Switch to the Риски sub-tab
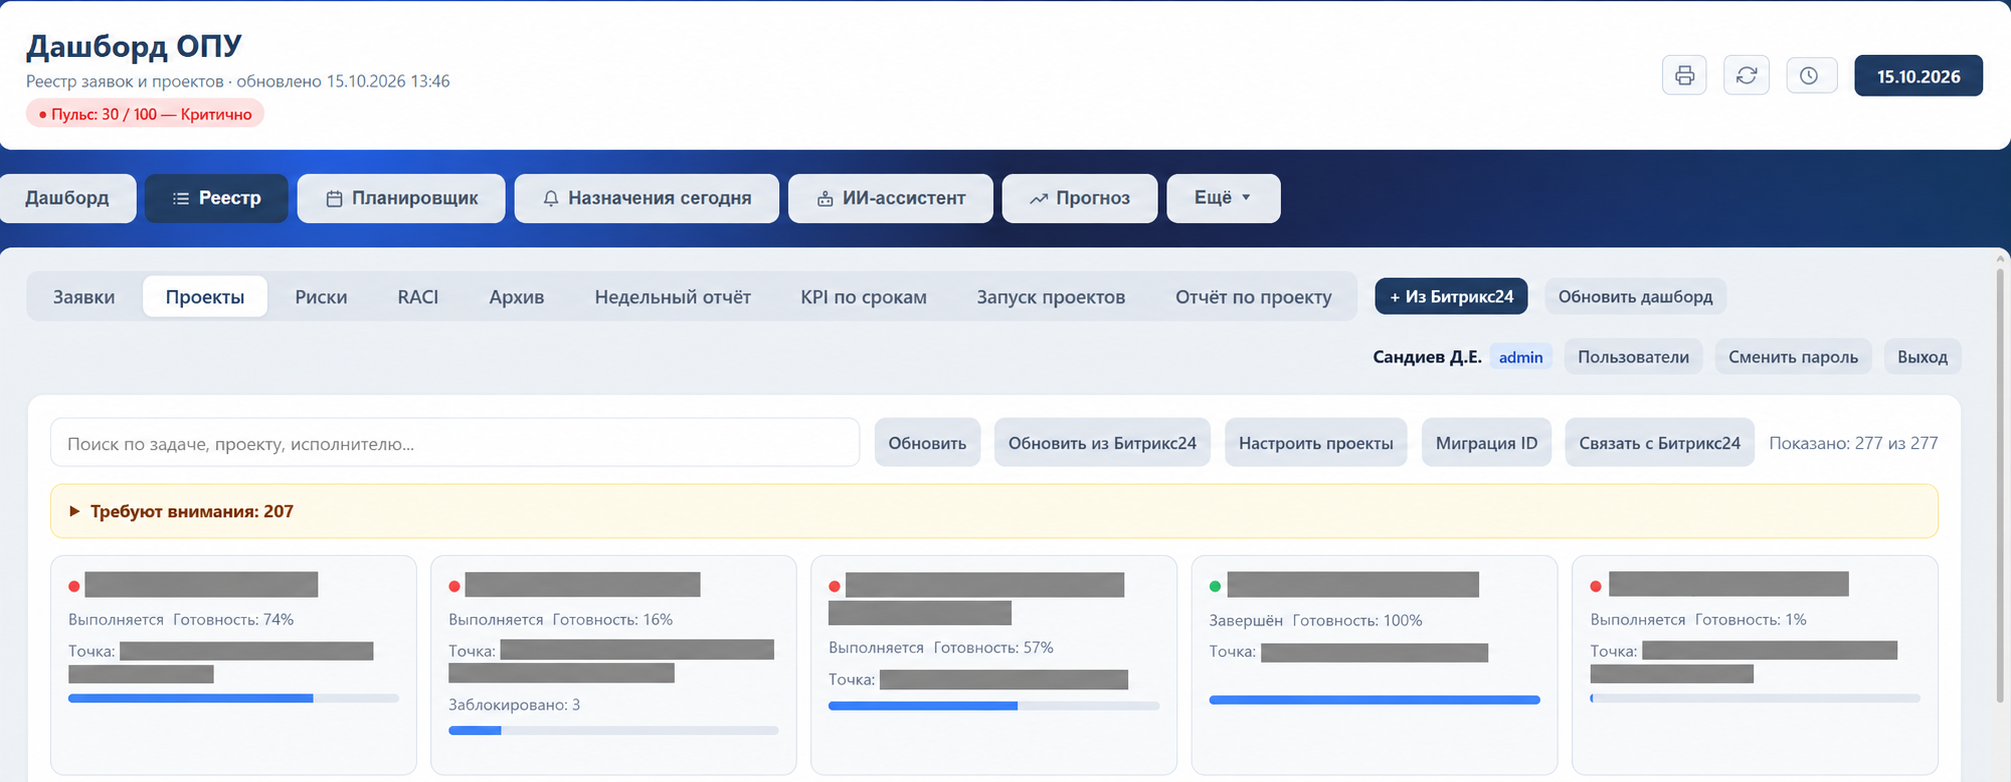This screenshot has width=2011, height=782. pyautogui.click(x=321, y=297)
